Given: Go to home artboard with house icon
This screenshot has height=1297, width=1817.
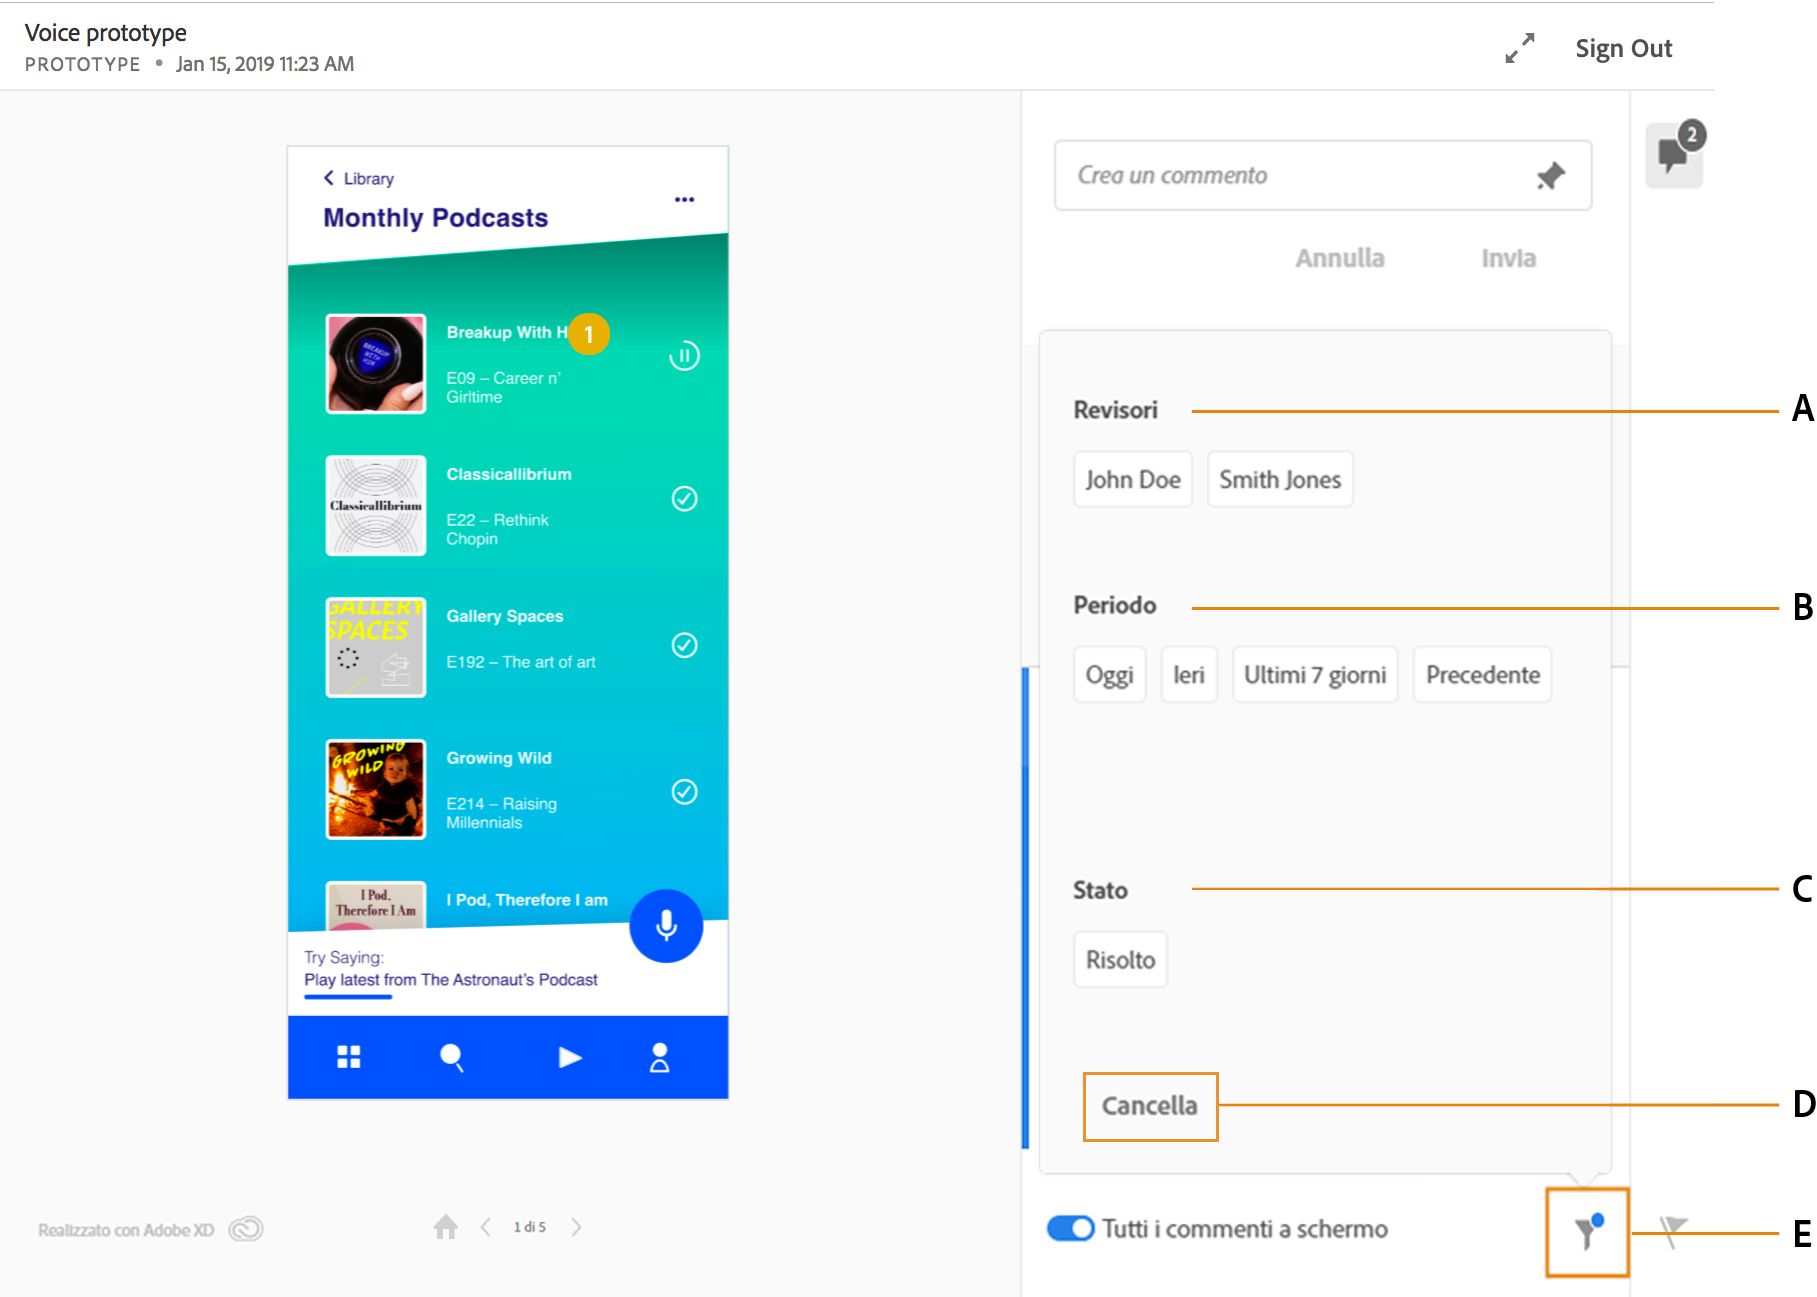Looking at the screenshot, I should pyautogui.click(x=446, y=1227).
